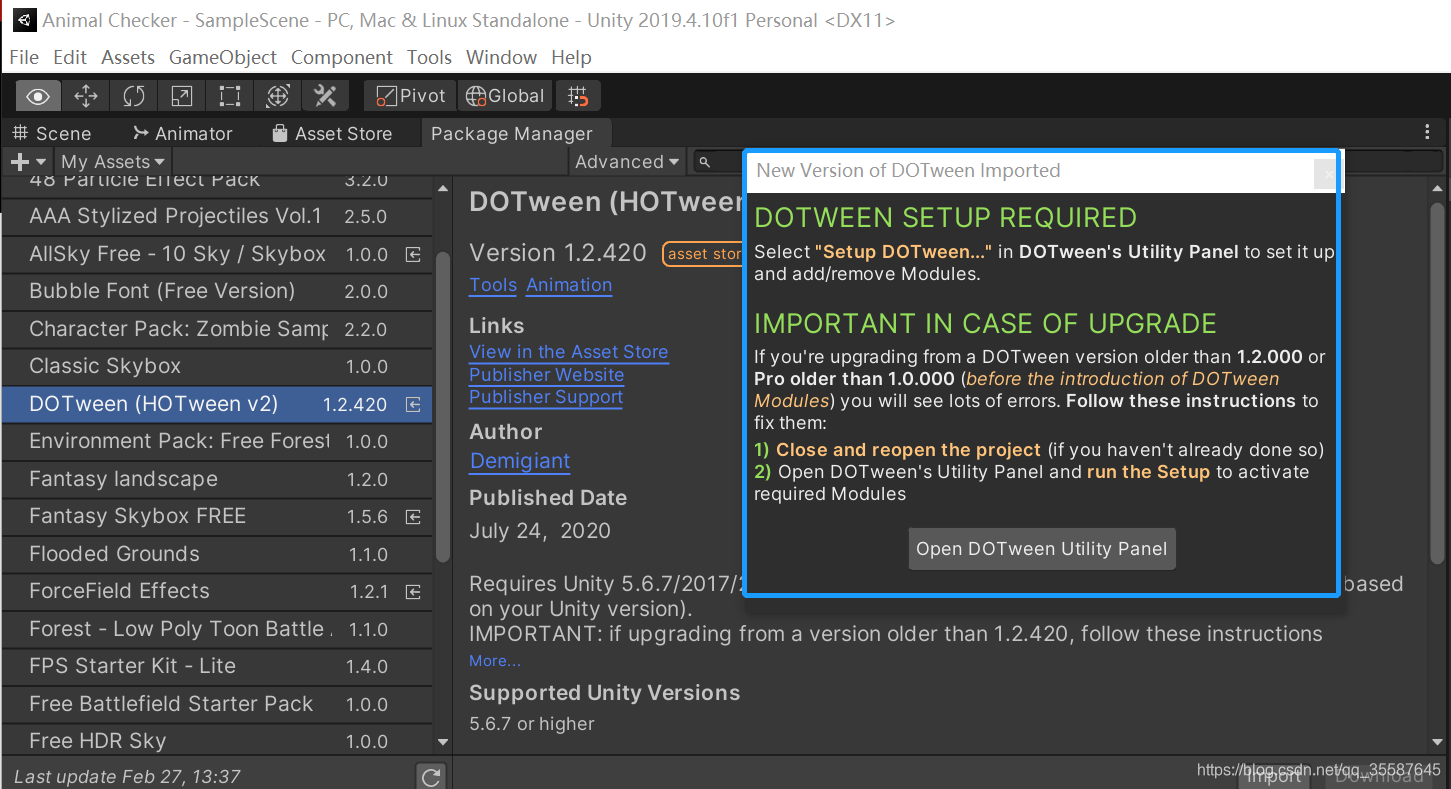Select the Rotate tool

coord(134,96)
